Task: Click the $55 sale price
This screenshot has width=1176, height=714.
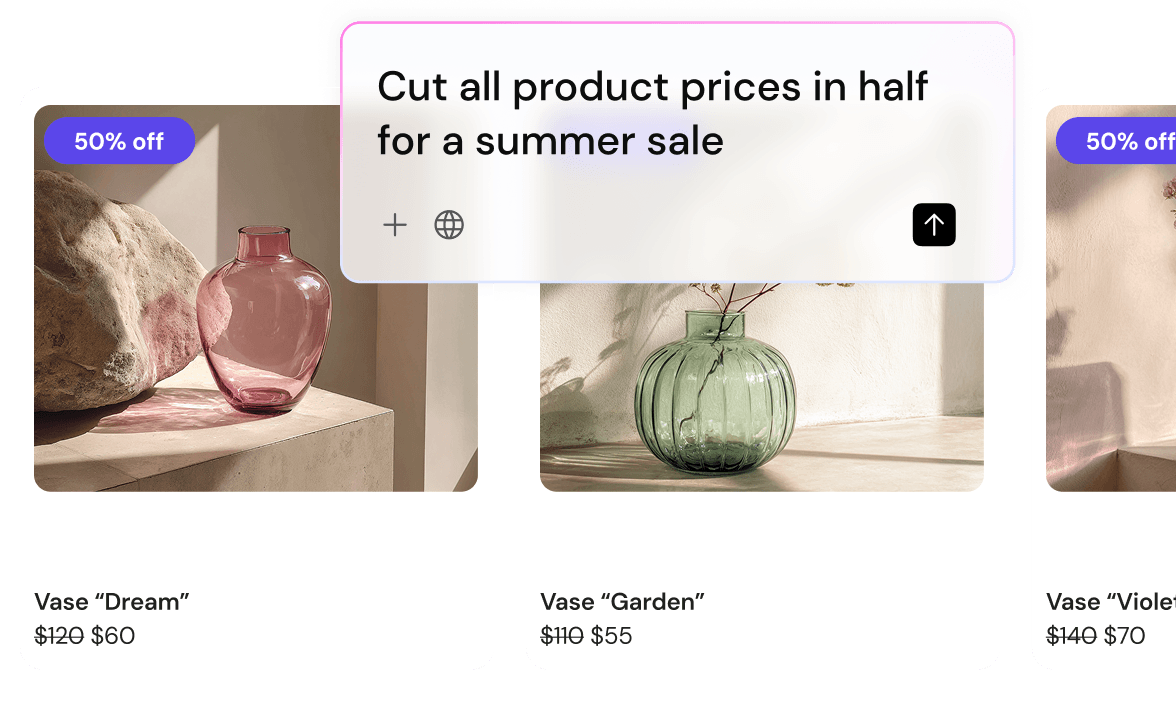Action: 611,636
